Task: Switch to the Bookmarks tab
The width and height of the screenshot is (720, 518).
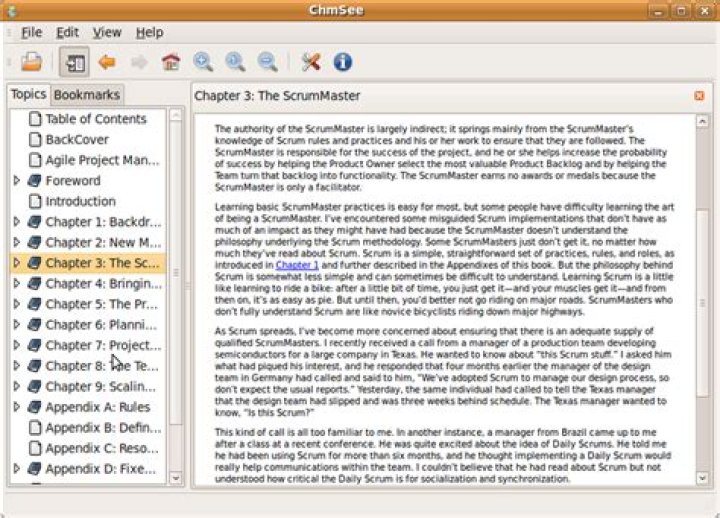Action: (87, 95)
